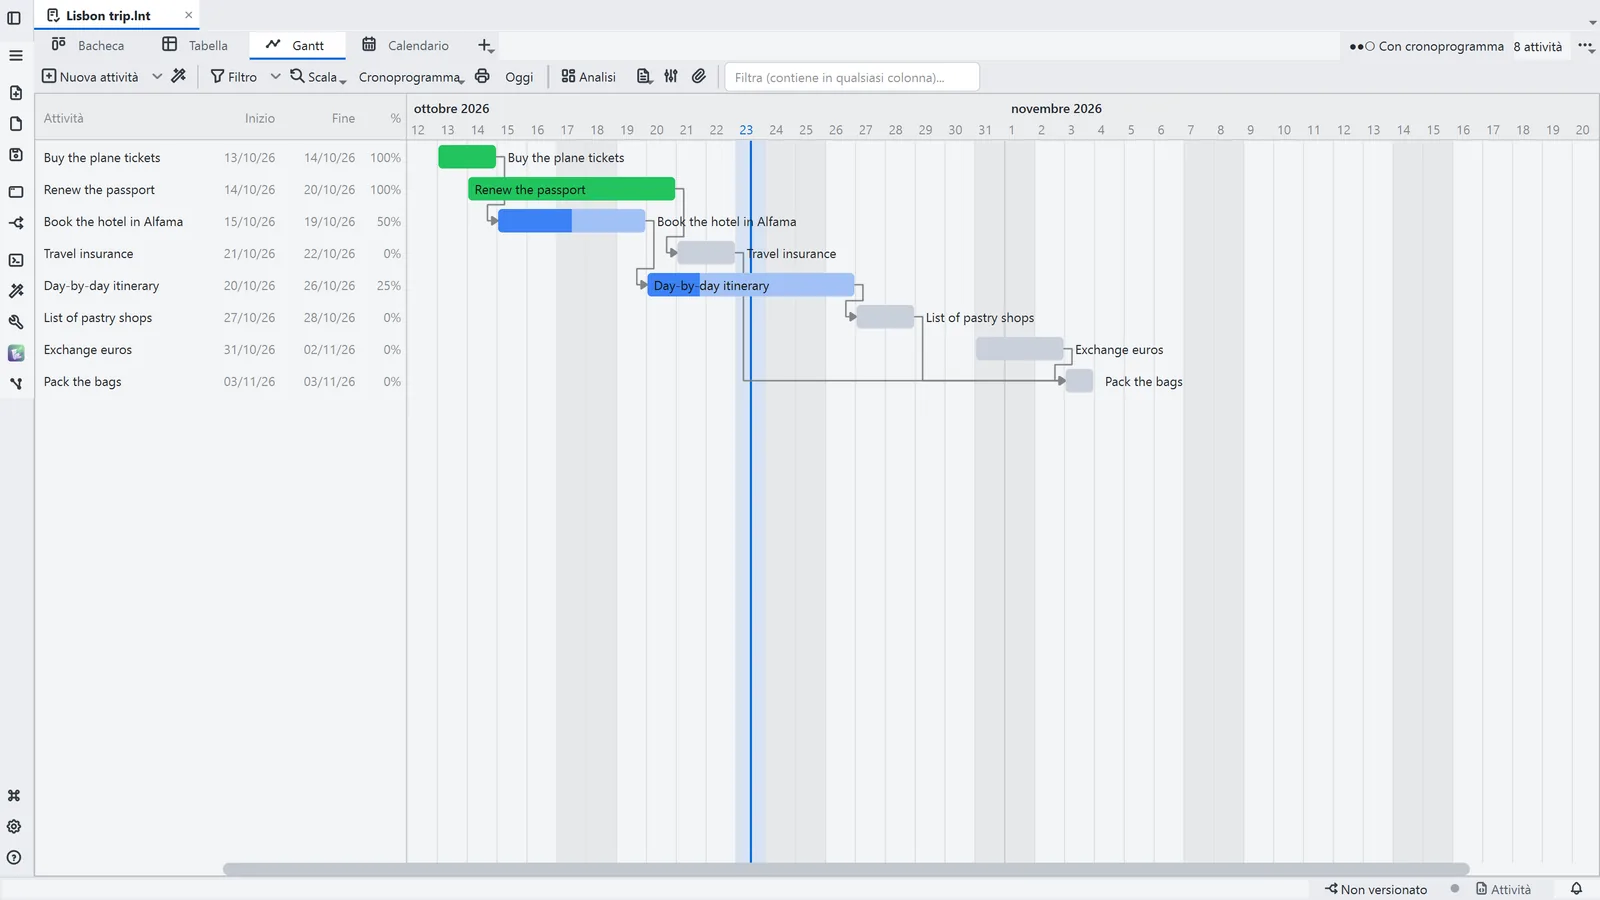
Task: Switch to the Bacheca tab
Action: click(x=88, y=45)
